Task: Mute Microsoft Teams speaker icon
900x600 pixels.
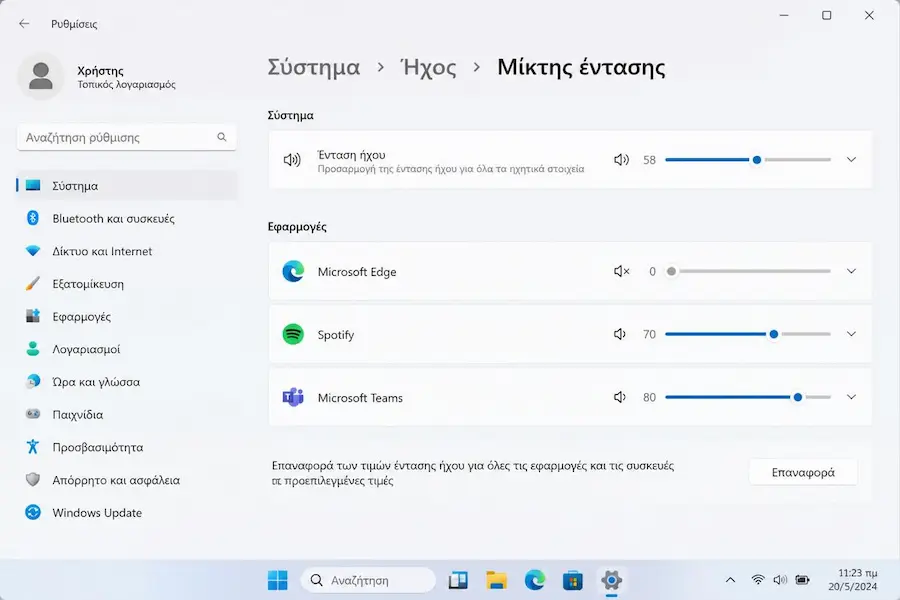Action: (619, 397)
